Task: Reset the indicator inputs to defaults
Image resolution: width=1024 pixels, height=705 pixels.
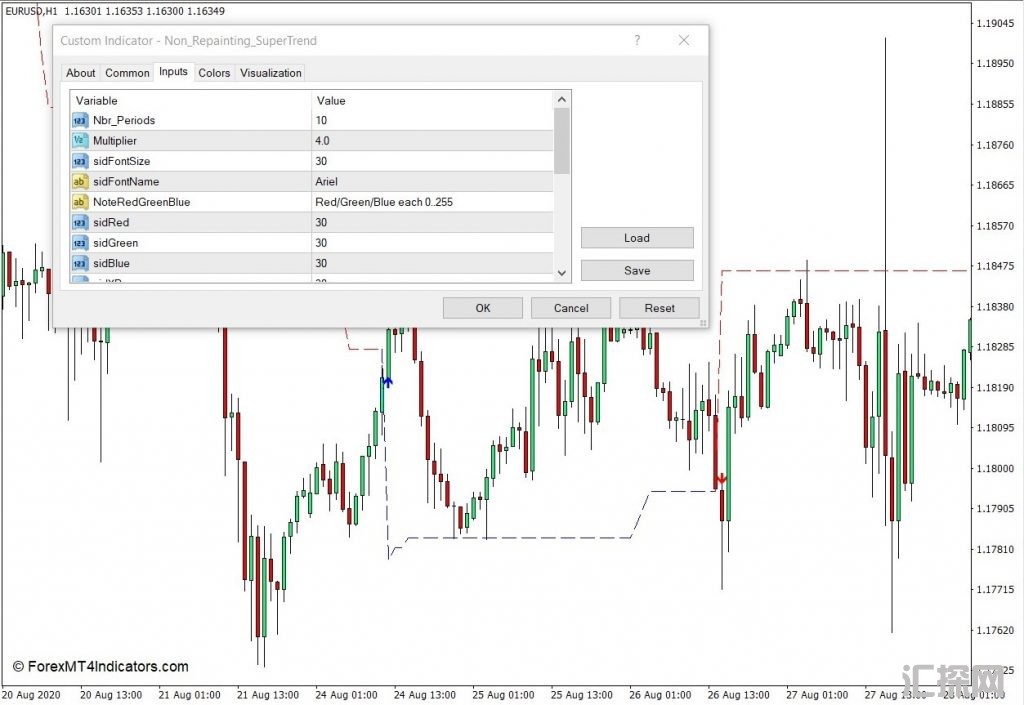Action: click(x=659, y=308)
